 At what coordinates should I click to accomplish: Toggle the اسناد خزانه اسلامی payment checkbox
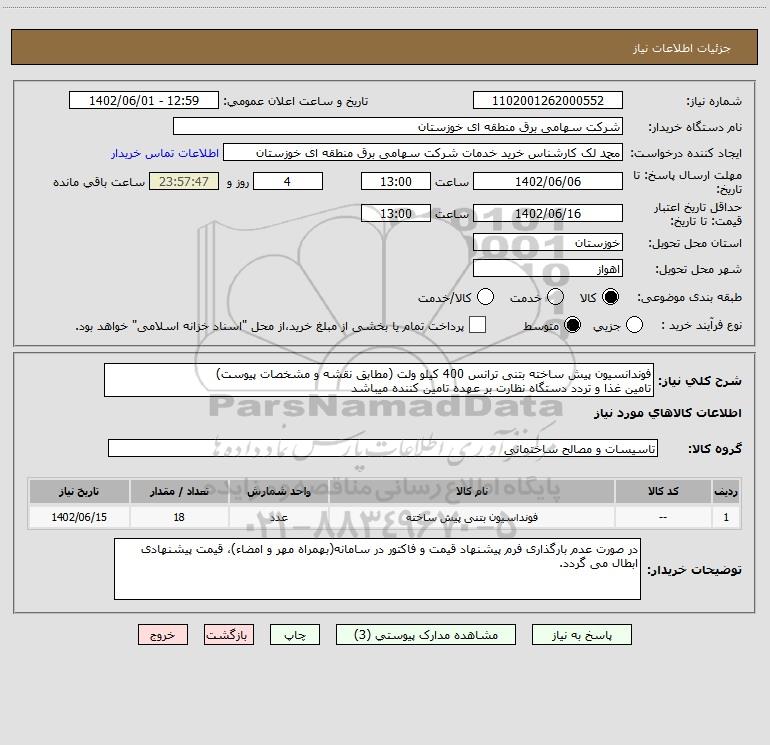[477, 325]
